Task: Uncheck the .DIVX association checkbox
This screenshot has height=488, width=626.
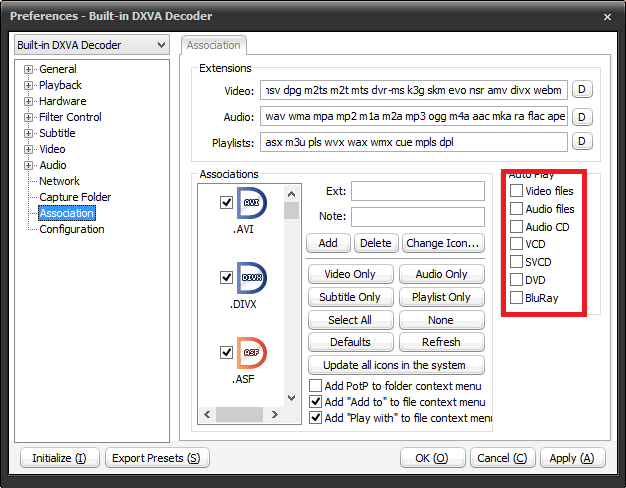Action: tap(226, 277)
